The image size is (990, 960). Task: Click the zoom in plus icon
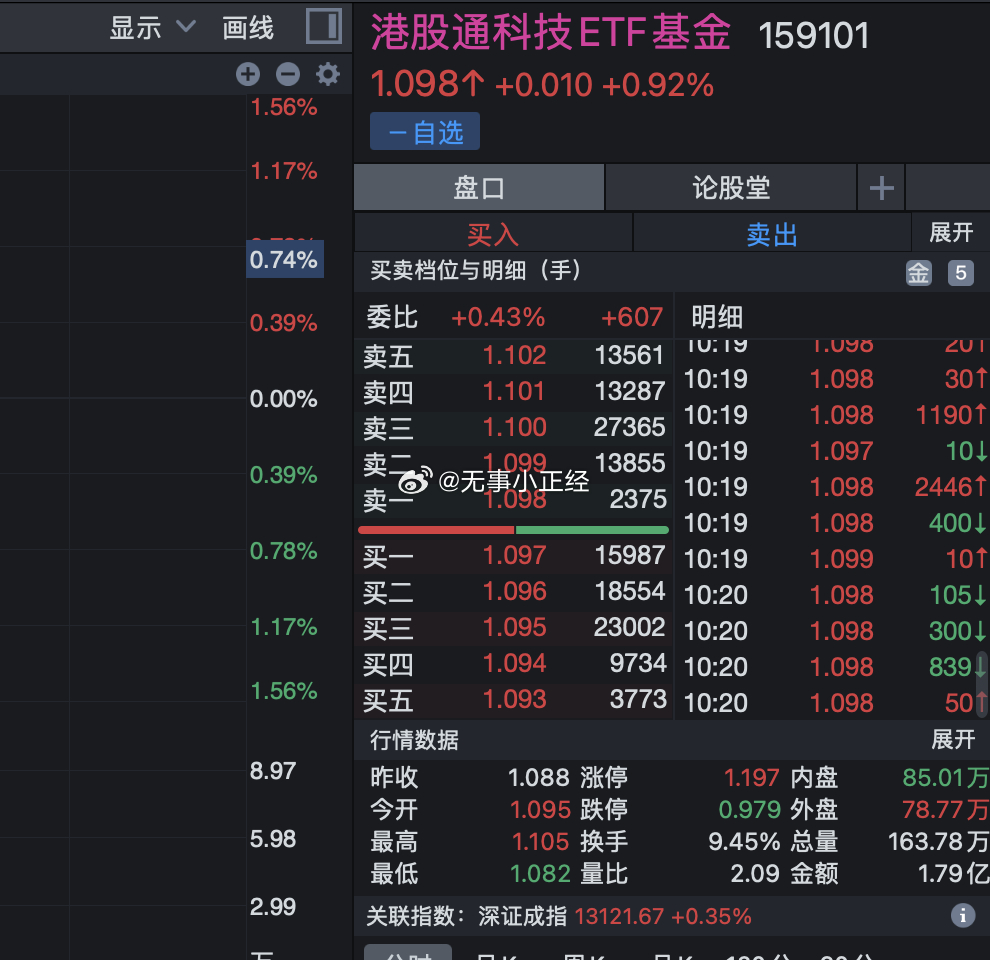coord(248,74)
